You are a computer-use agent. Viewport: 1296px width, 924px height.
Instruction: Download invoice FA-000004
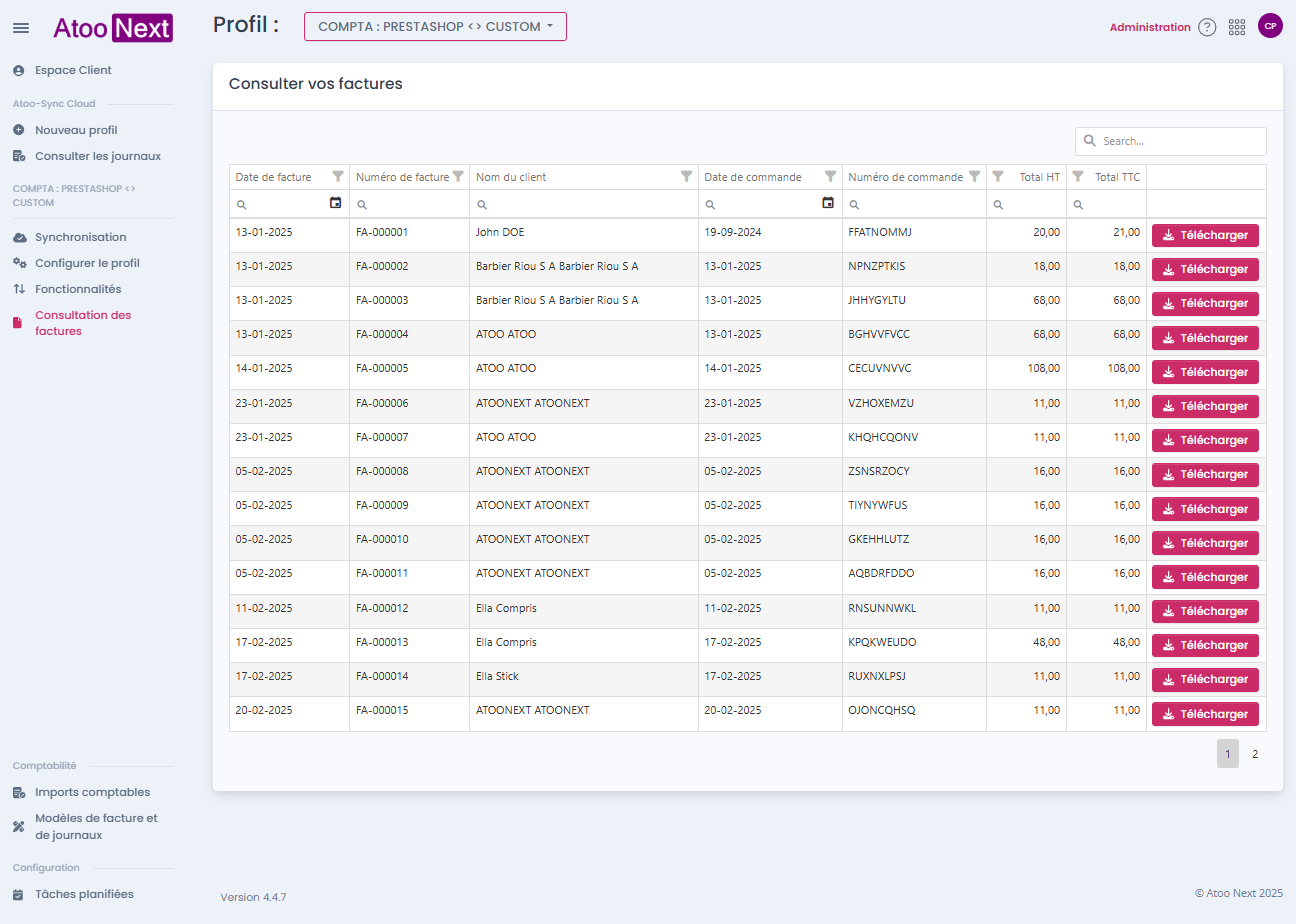pos(1205,338)
